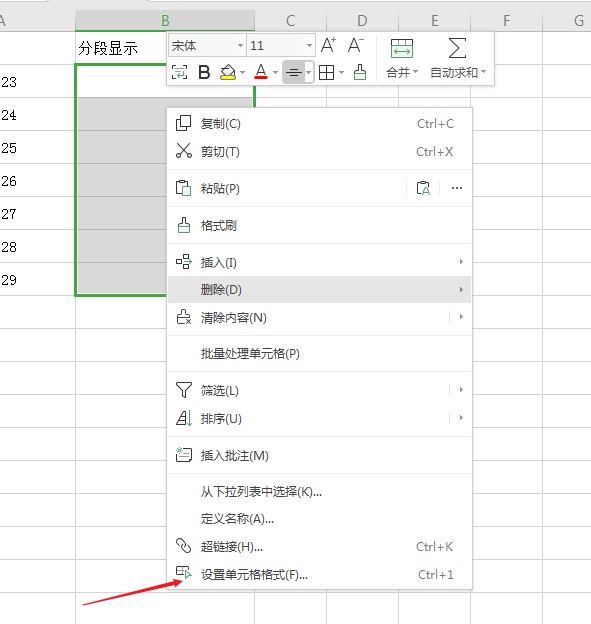Choose 批量处理单元格(P)
Screen dimensions: 591x624
click(320, 354)
